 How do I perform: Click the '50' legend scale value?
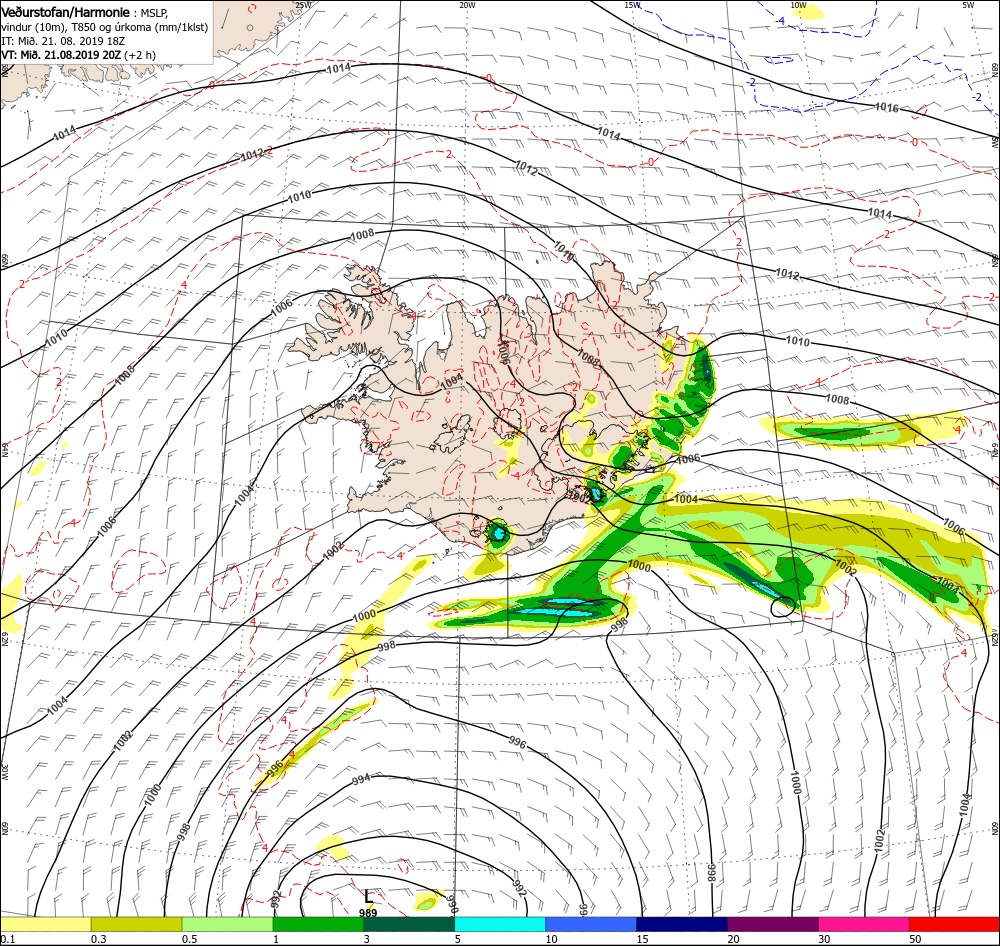pos(915,939)
